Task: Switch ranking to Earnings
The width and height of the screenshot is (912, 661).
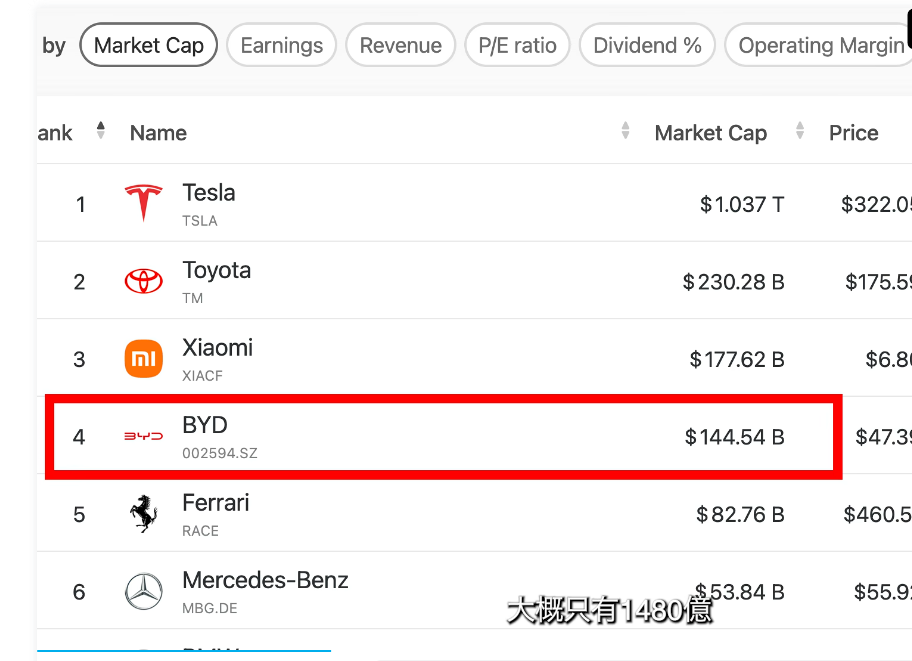Action: tap(282, 45)
